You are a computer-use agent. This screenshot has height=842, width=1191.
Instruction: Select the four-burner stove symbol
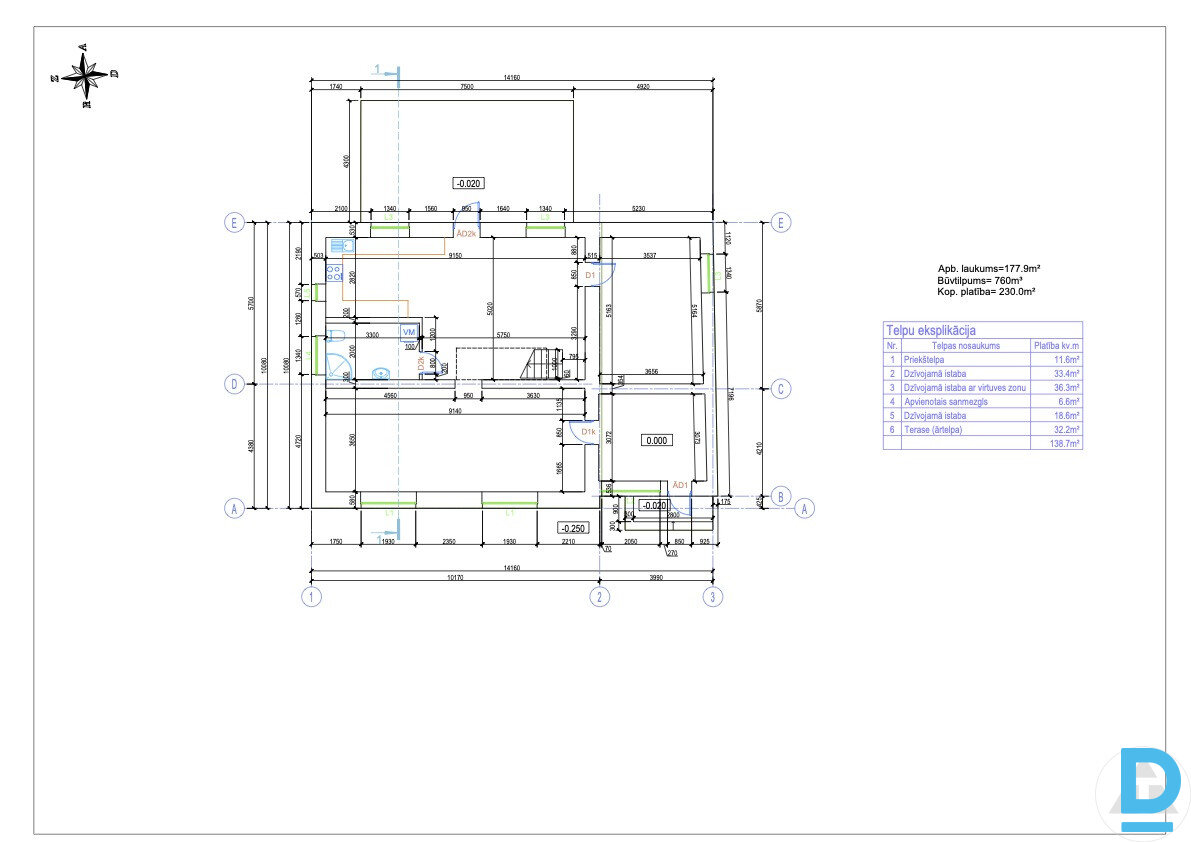(x=334, y=276)
